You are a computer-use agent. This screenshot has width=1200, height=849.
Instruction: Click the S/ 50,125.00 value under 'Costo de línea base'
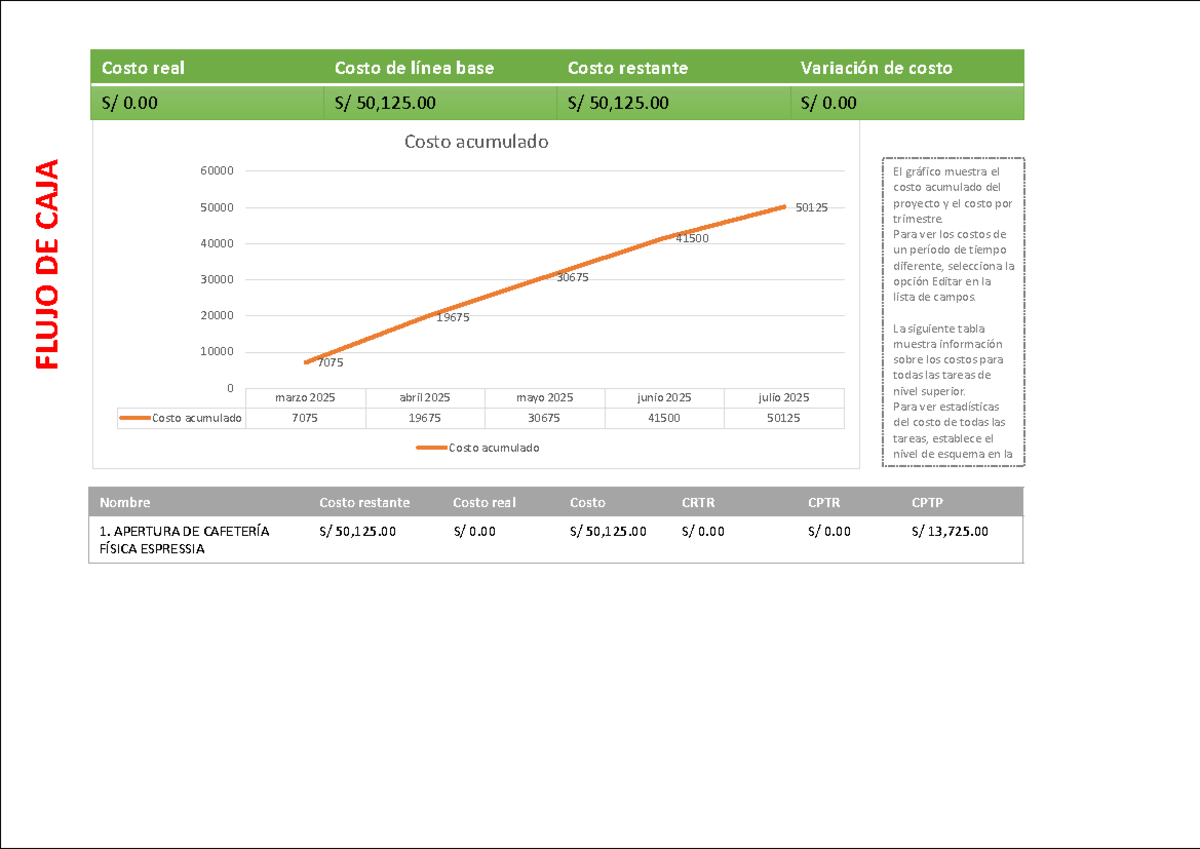click(x=385, y=102)
